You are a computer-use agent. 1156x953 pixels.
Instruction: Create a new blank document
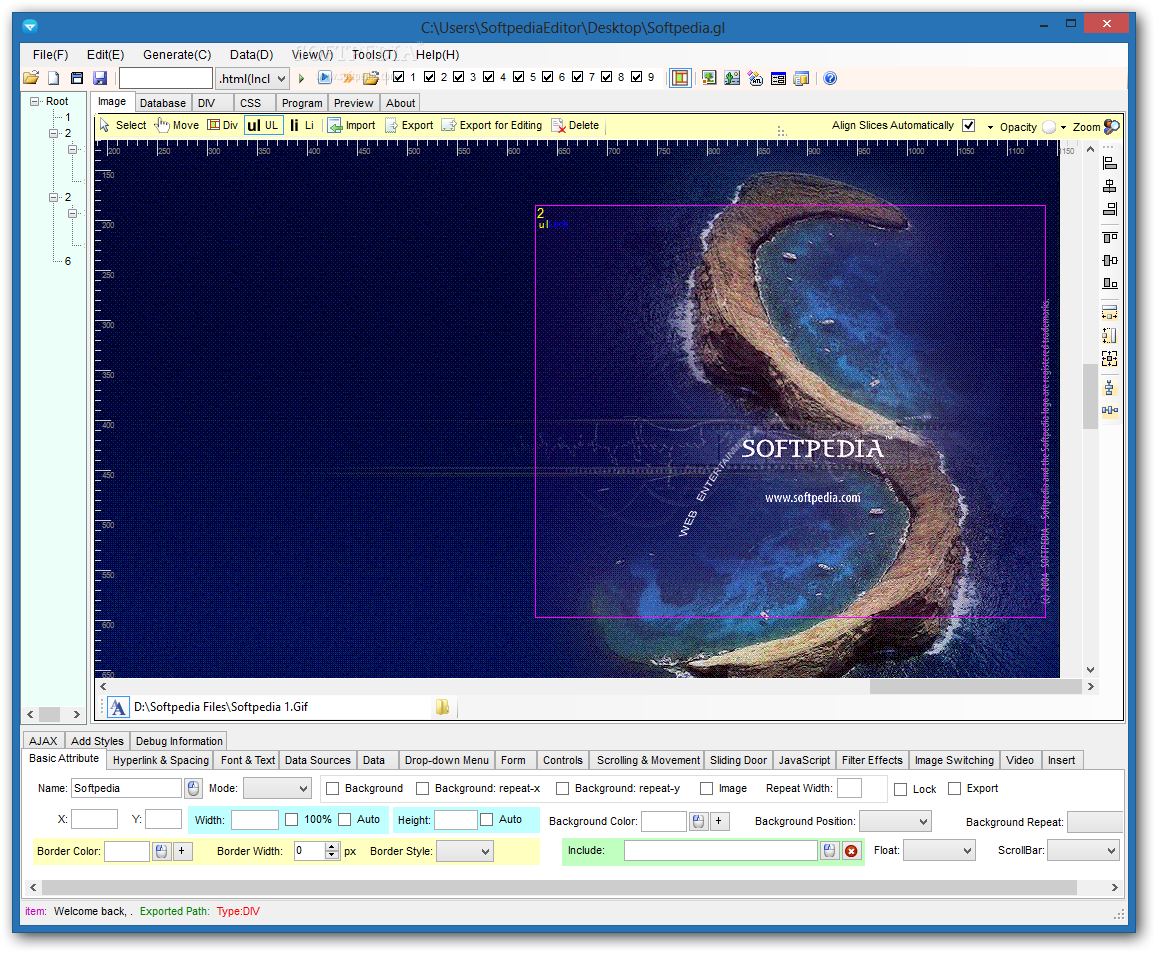(x=54, y=78)
